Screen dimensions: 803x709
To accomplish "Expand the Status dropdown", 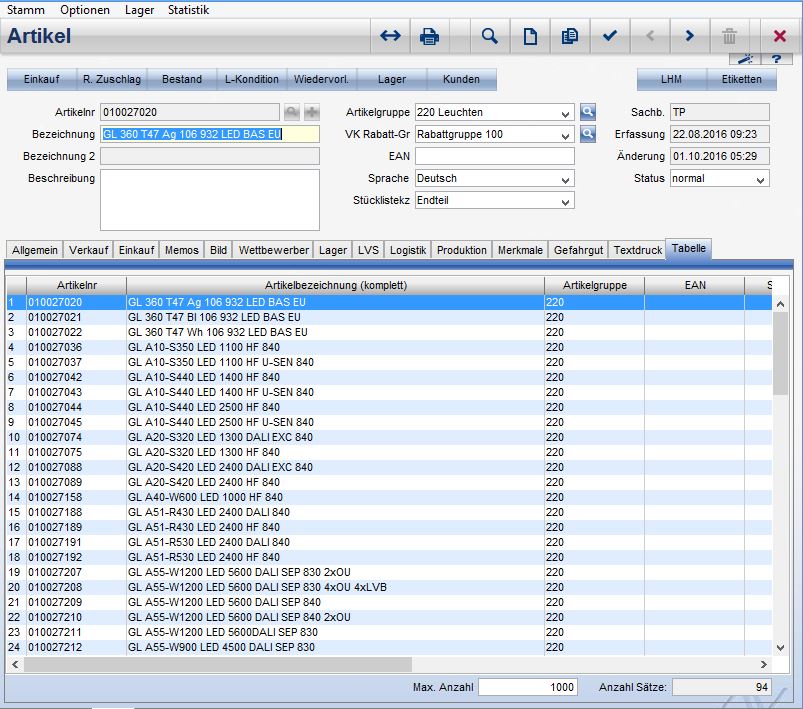I will 761,179.
